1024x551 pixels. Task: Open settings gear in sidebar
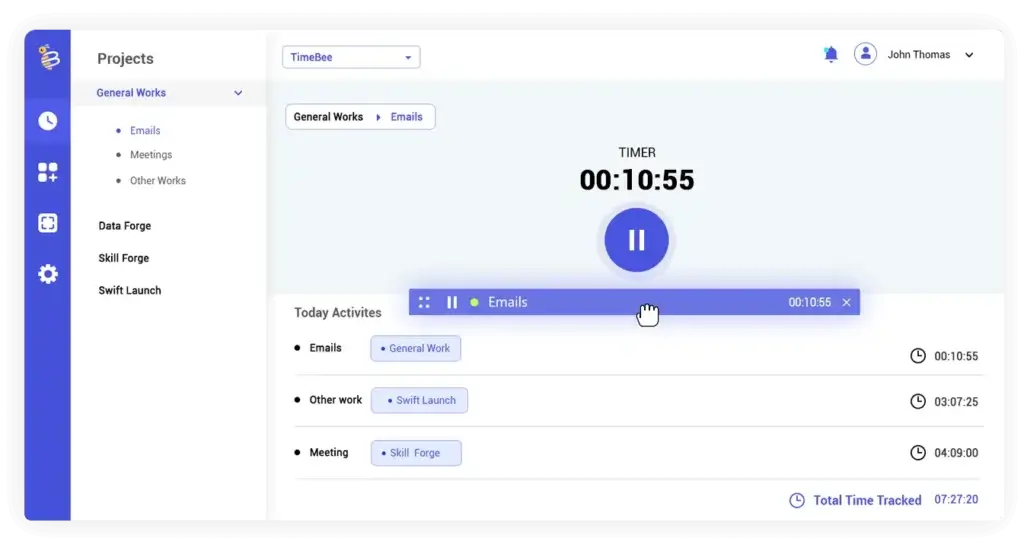48,274
